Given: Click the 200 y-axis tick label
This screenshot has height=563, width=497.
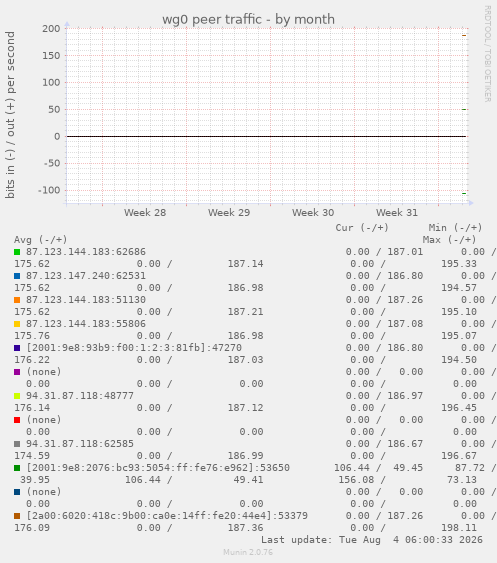Looking at the screenshot, I should [51, 29].
